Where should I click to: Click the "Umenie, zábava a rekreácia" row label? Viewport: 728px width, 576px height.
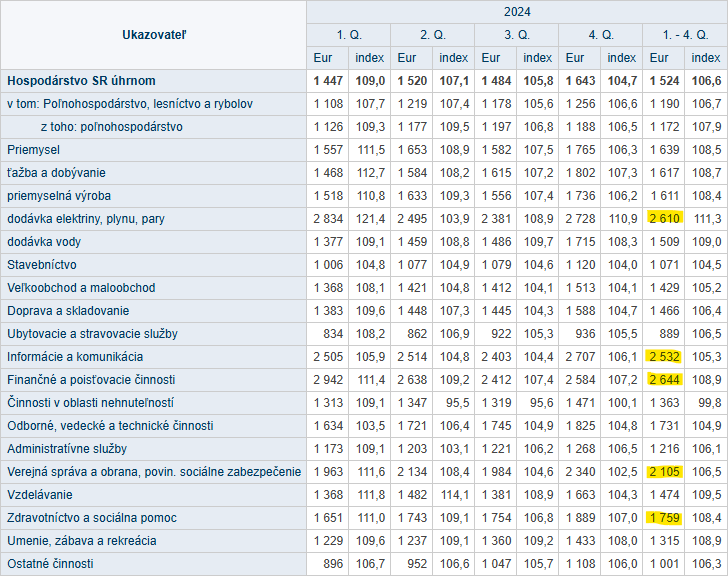click(80, 541)
